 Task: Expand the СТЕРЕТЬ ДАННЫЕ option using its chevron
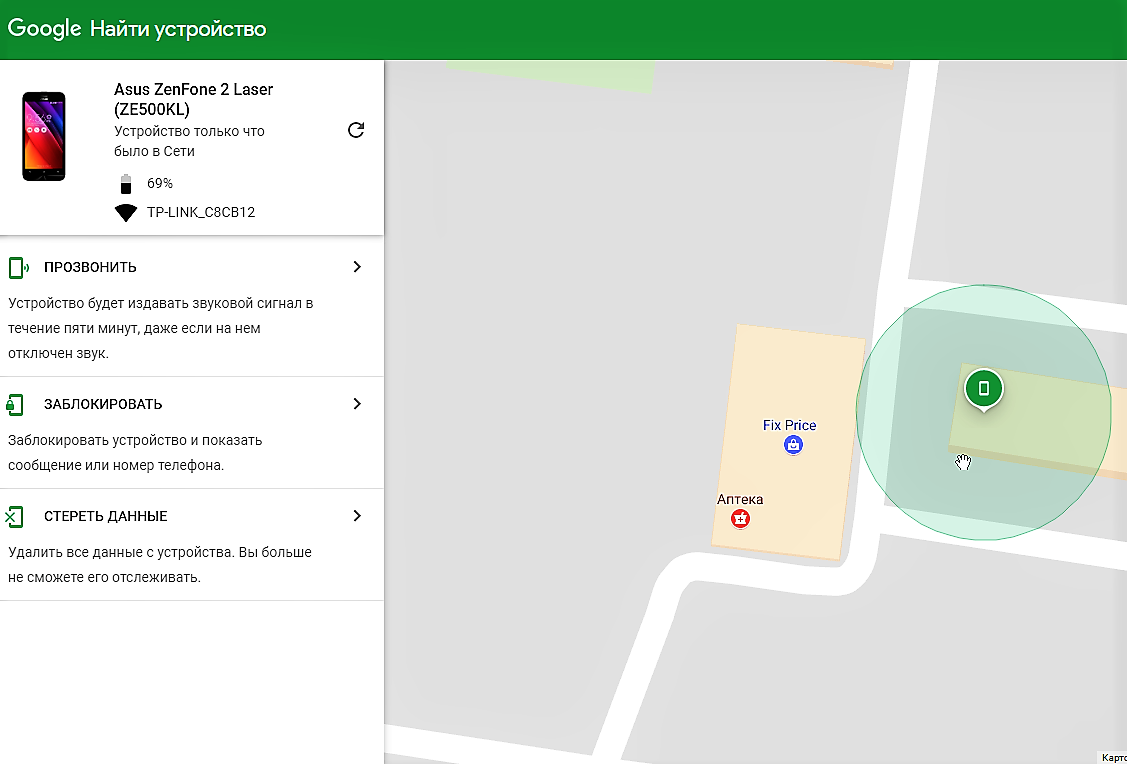tap(357, 516)
